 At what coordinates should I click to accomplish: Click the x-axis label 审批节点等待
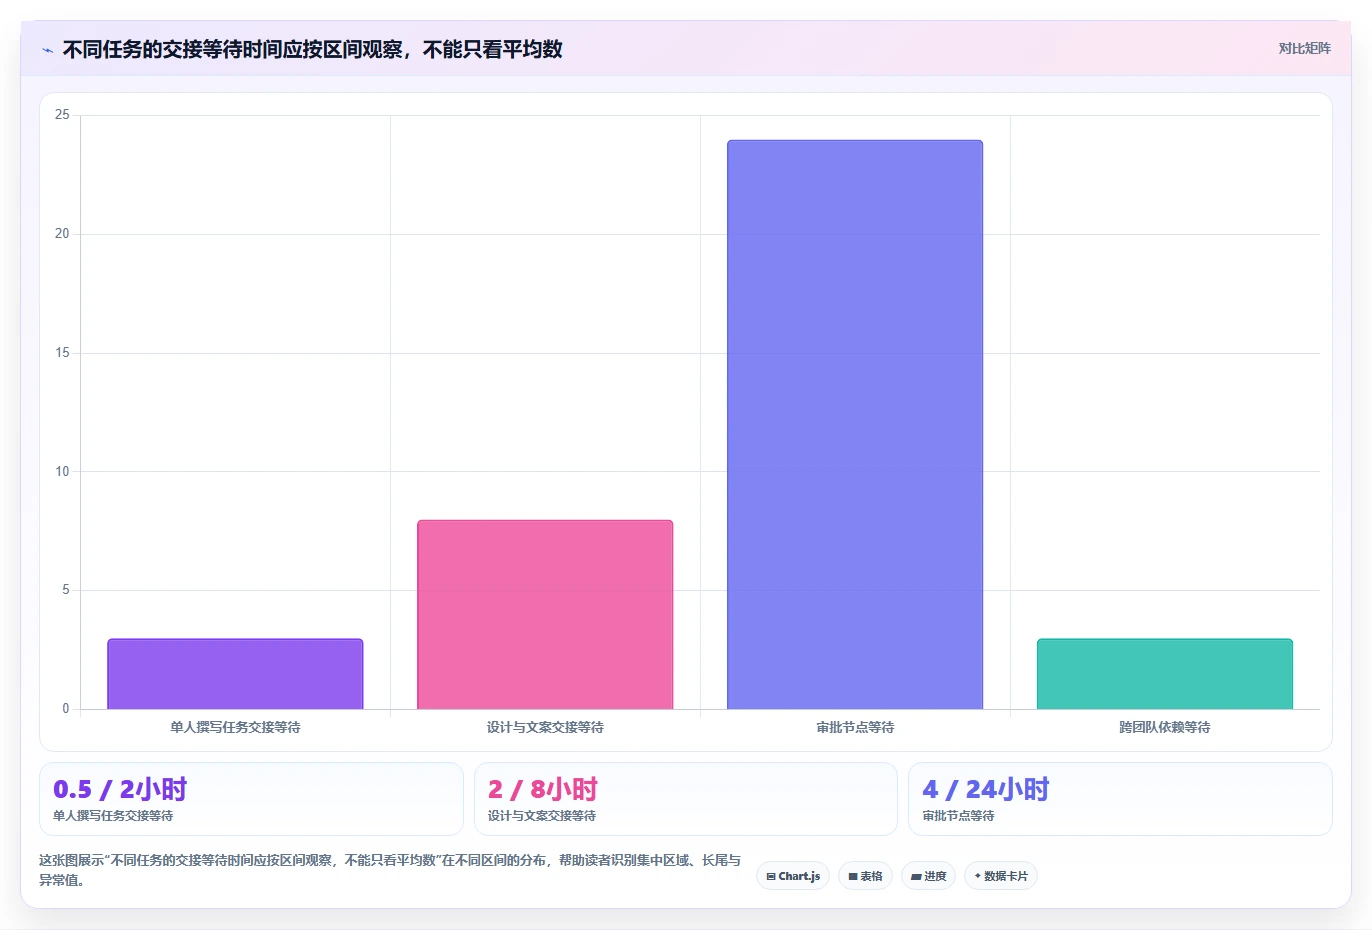pyautogui.click(x=855, y=727)
